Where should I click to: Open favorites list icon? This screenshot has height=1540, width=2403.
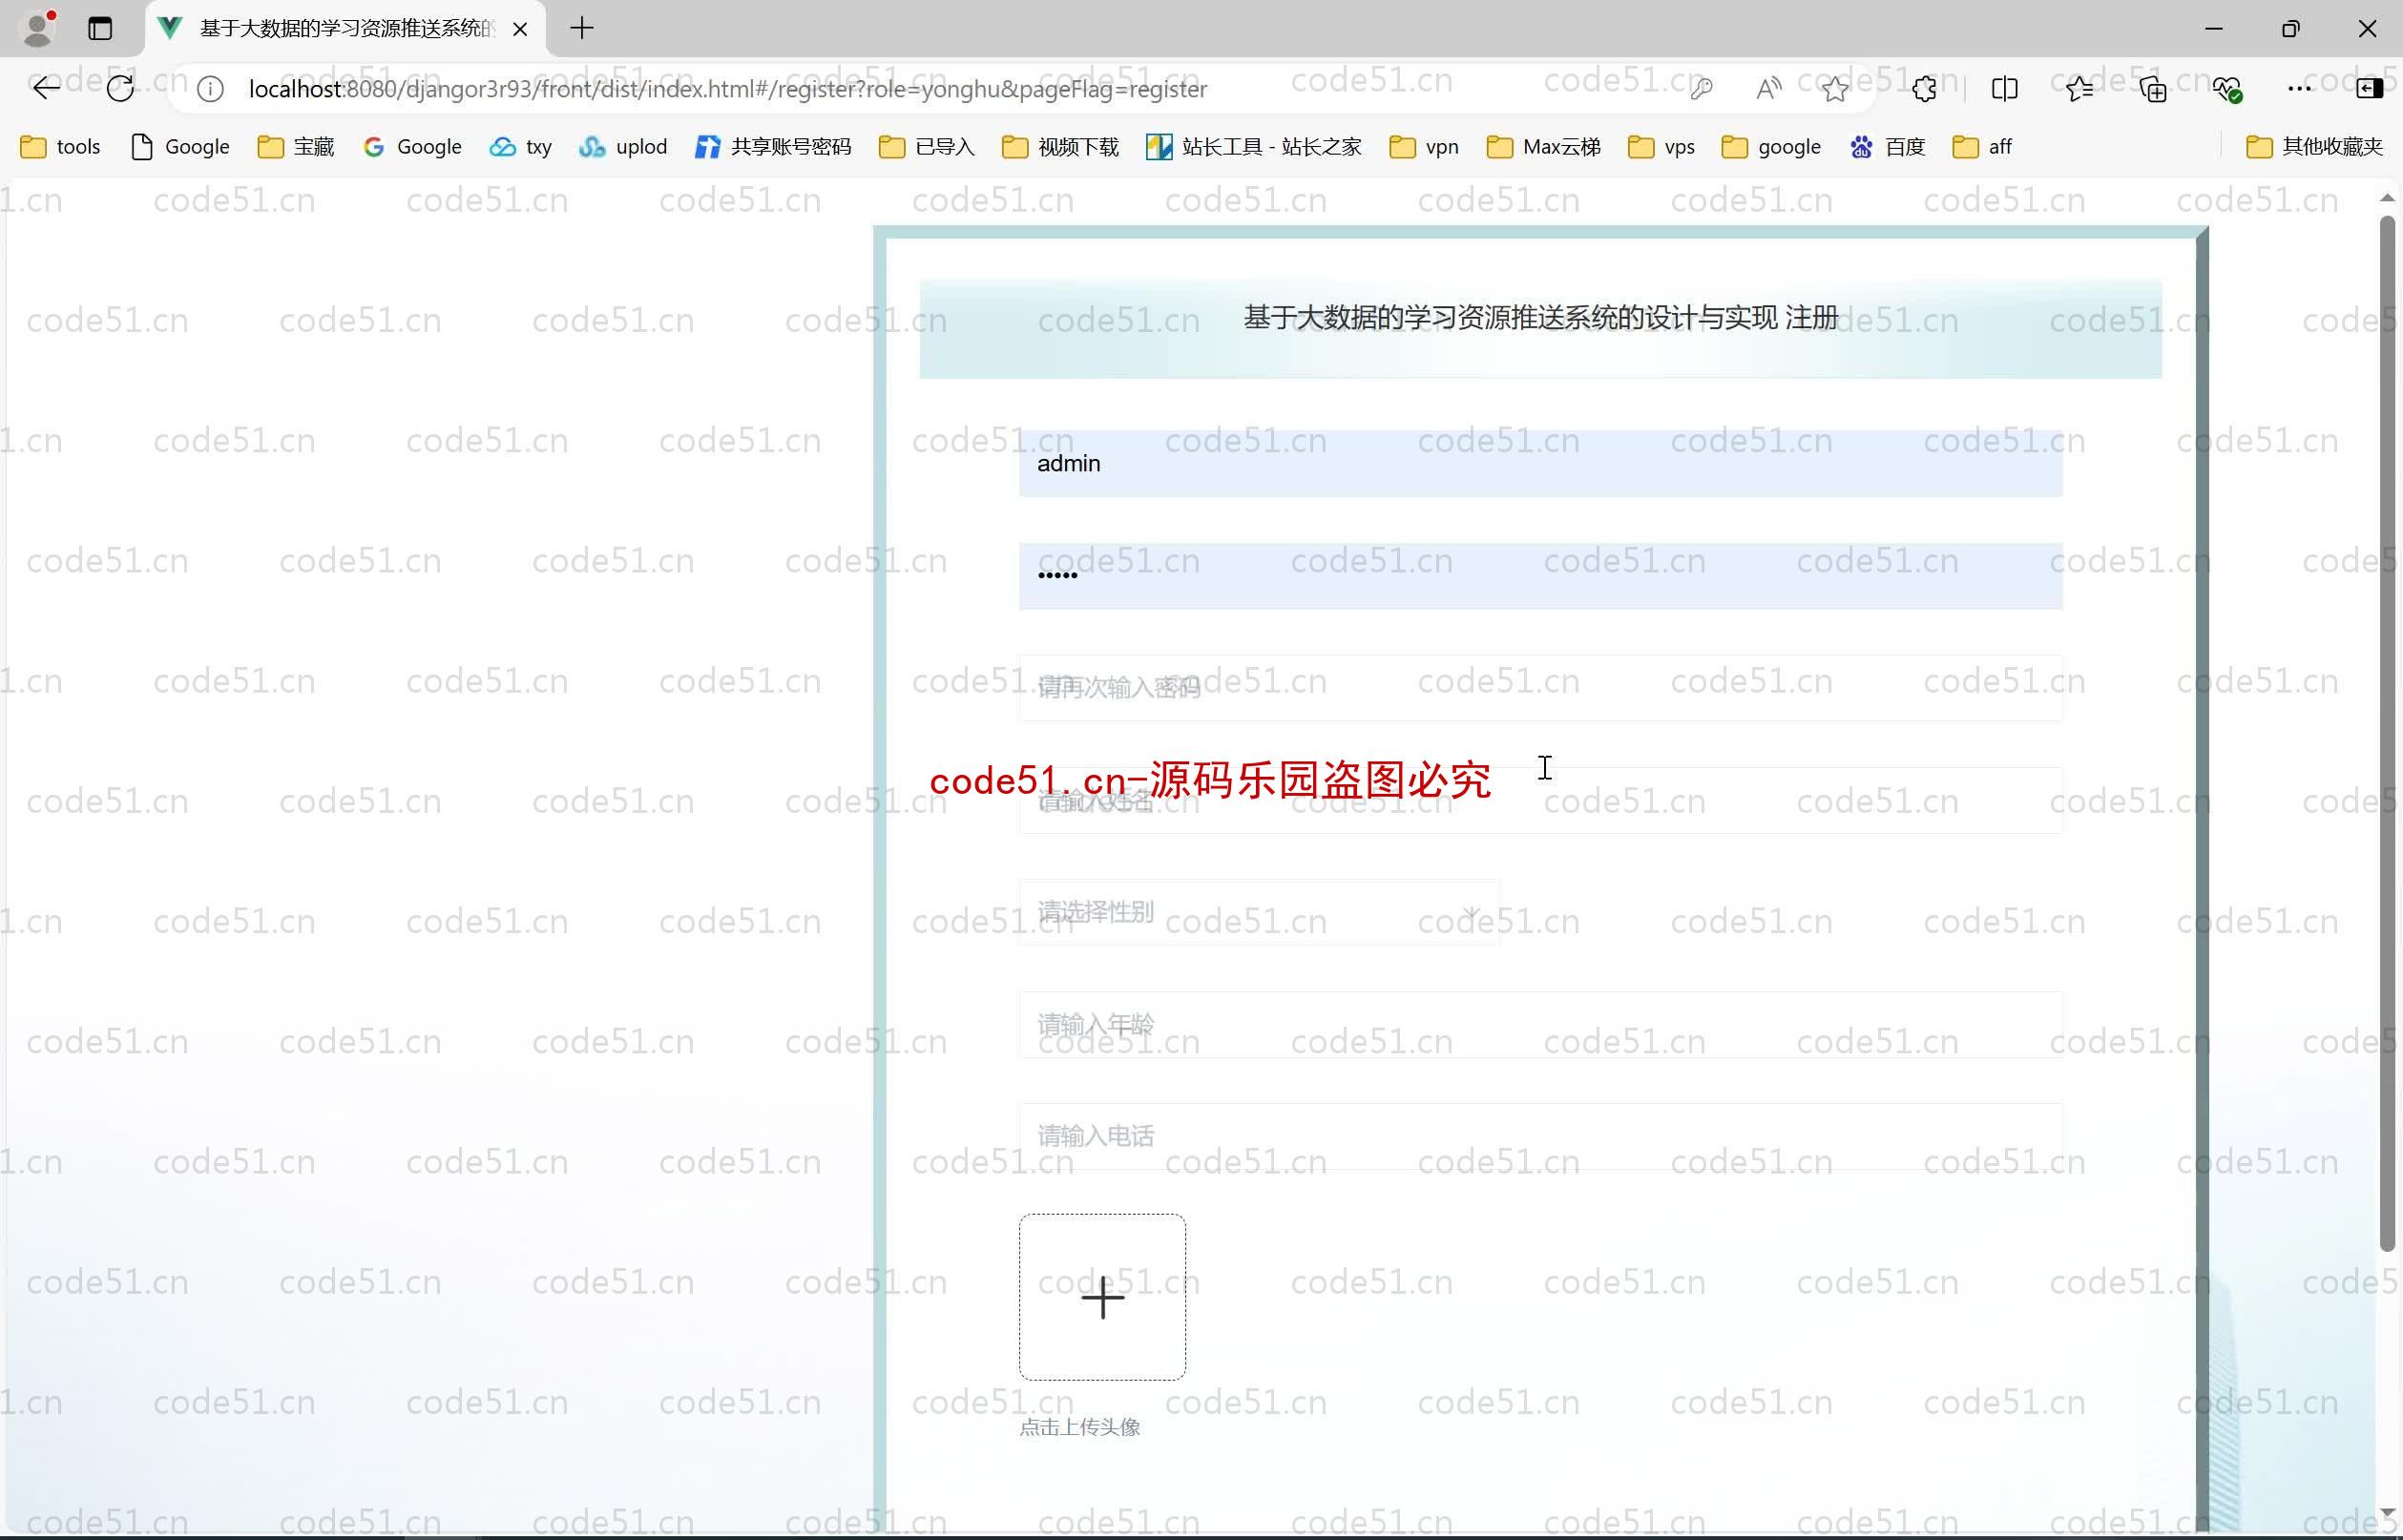click(2079, 89)
